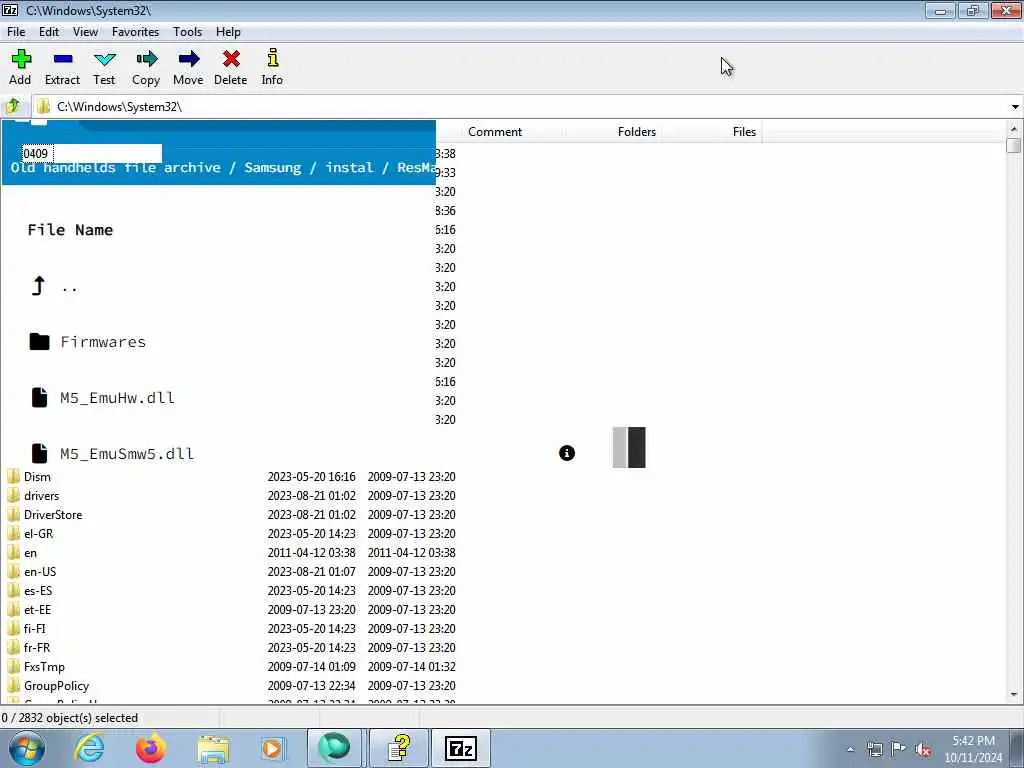Click the Info toolbar icon

[x=272, y=58]
